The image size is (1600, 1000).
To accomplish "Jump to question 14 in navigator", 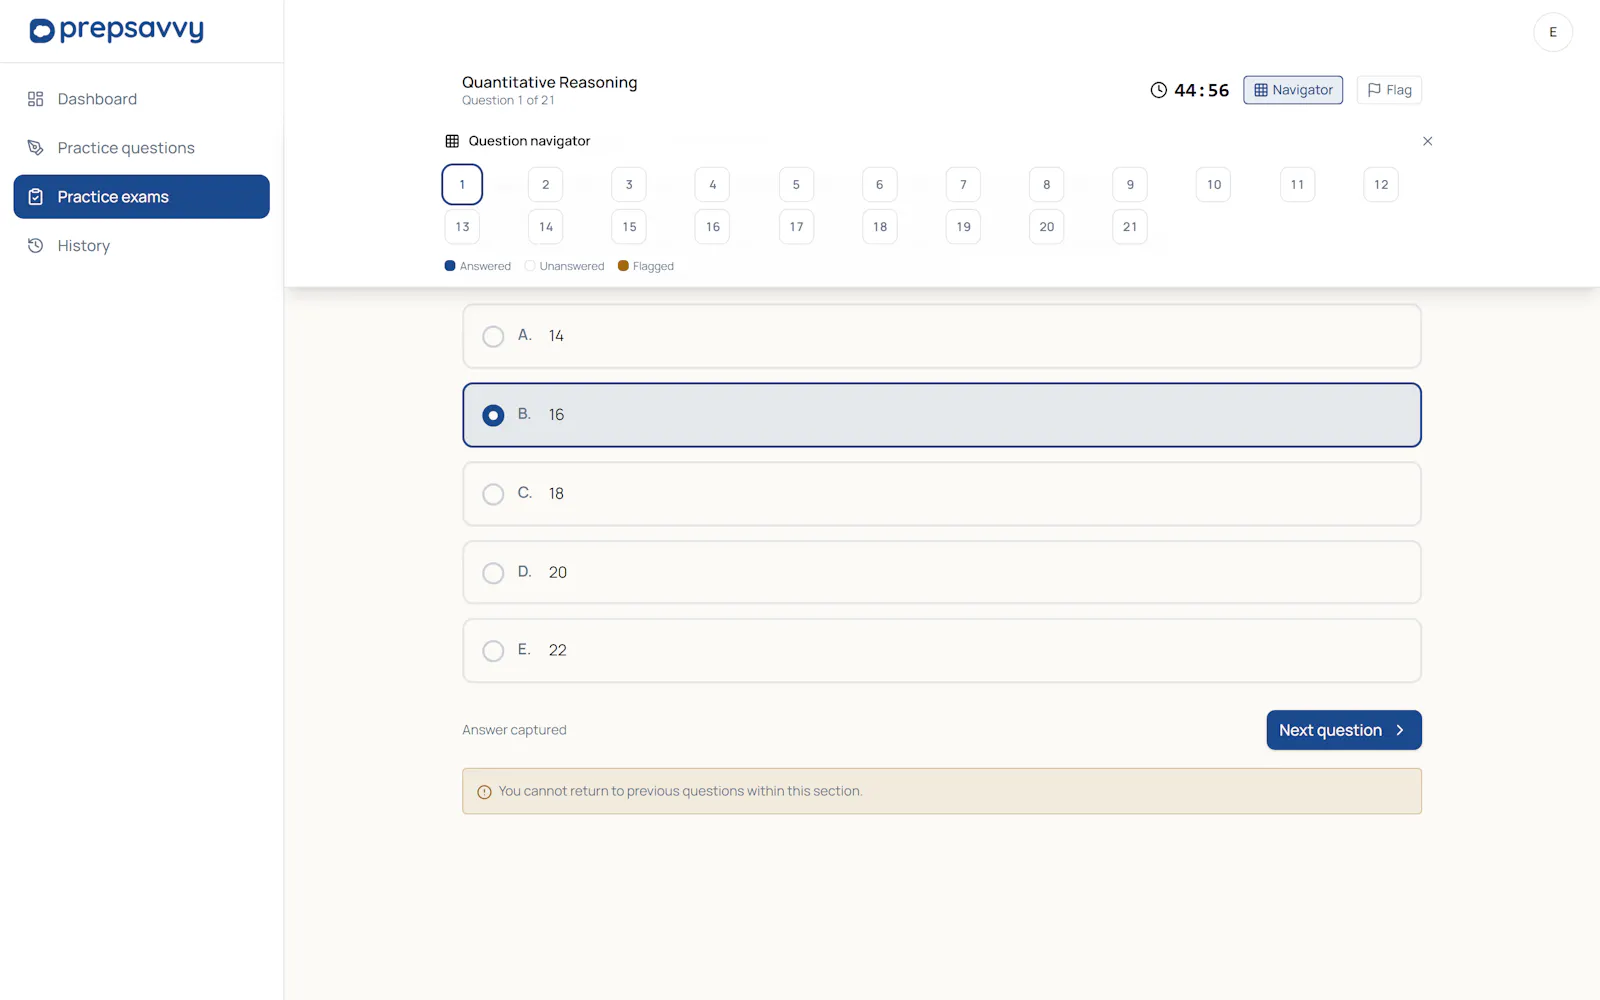I will [x=545, y=227].
